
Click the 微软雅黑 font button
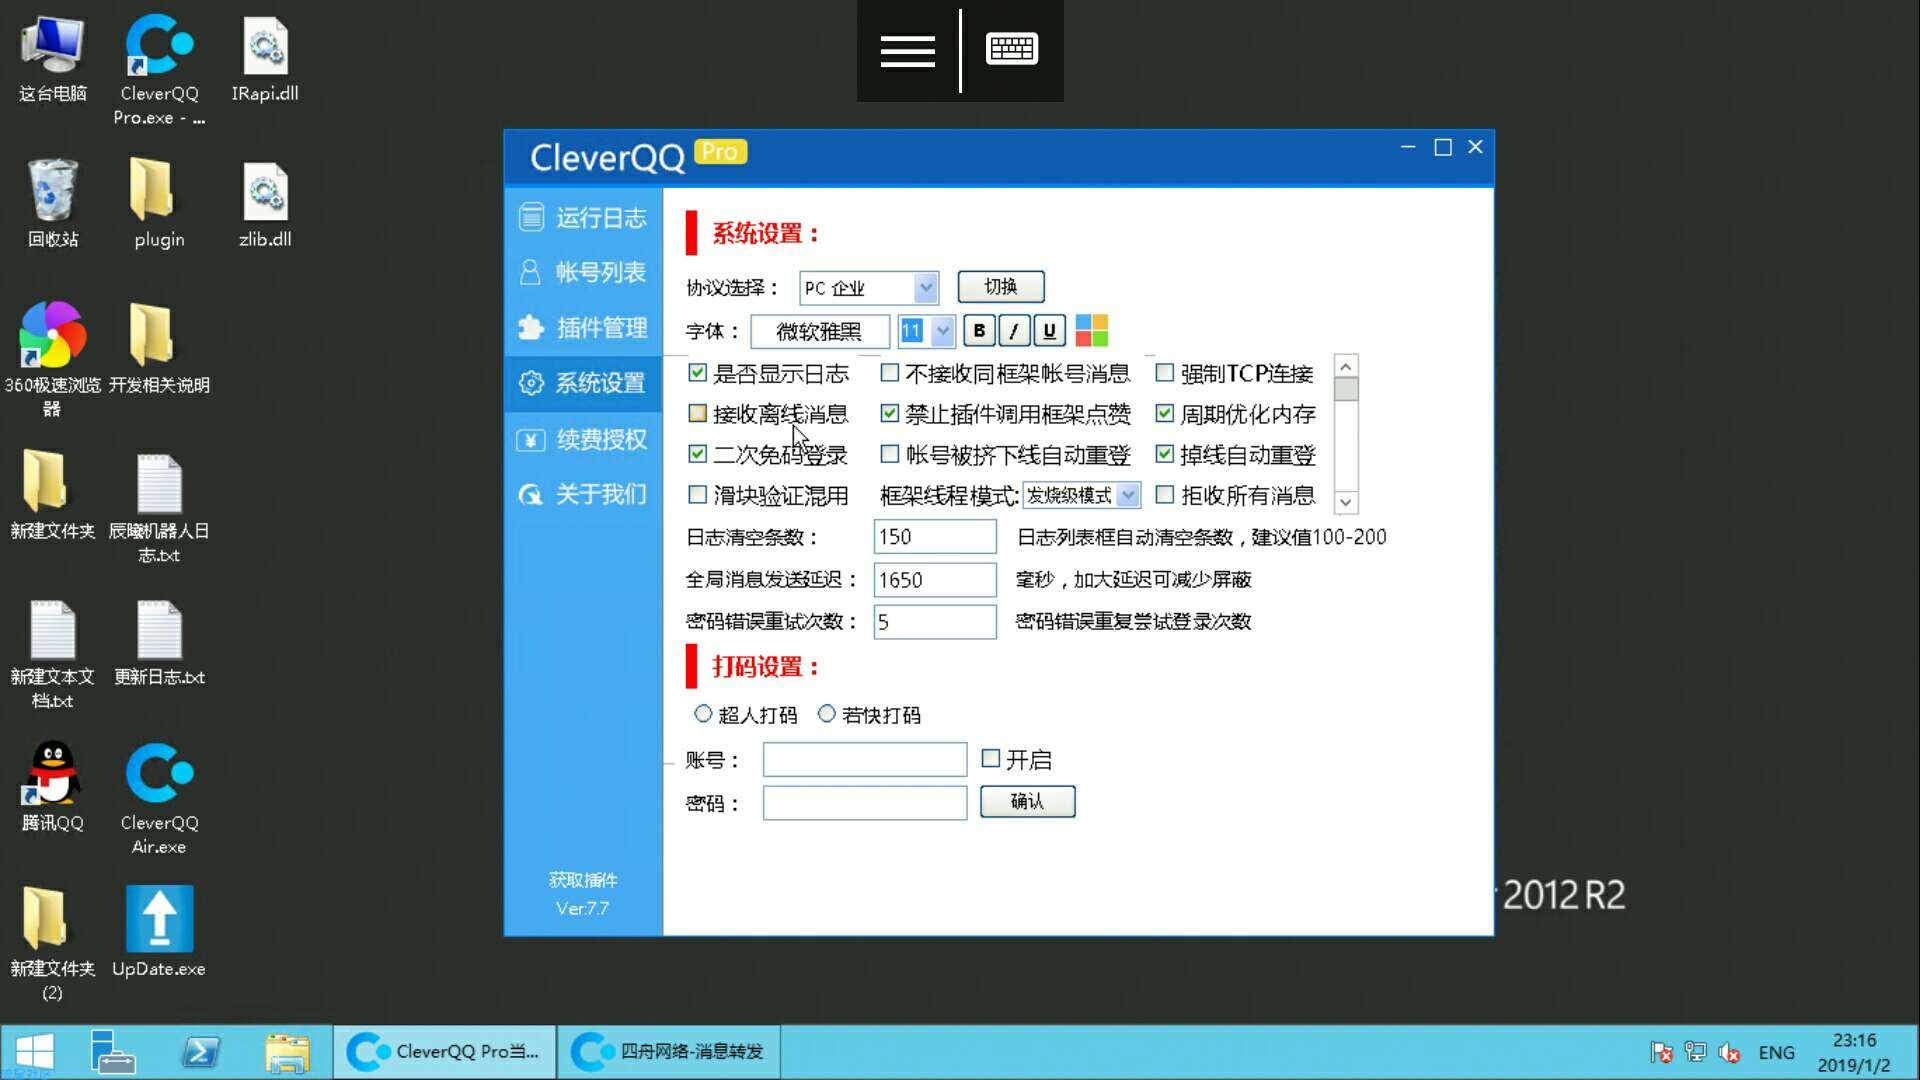[819, 331]
